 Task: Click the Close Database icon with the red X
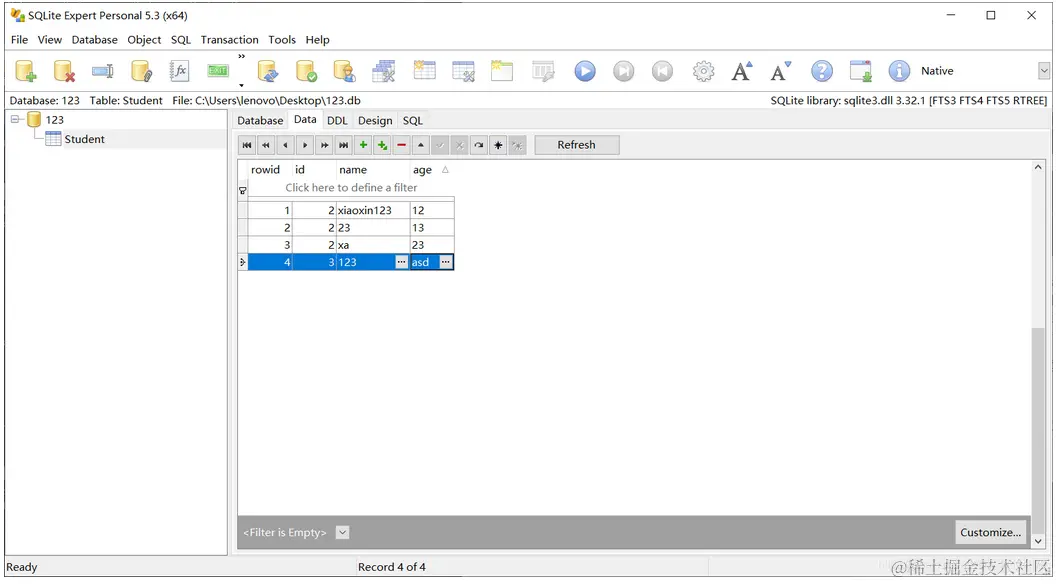[64, 71]
